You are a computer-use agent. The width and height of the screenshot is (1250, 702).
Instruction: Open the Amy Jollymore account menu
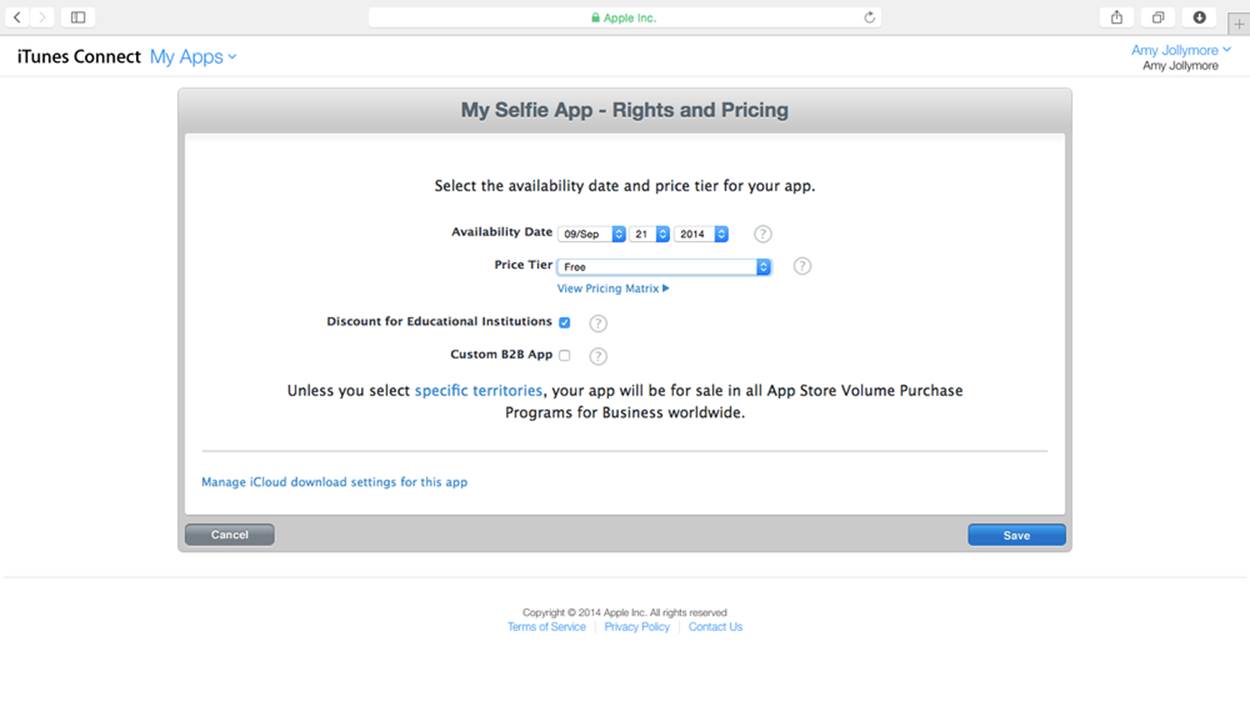click(x=1180, y=50)
